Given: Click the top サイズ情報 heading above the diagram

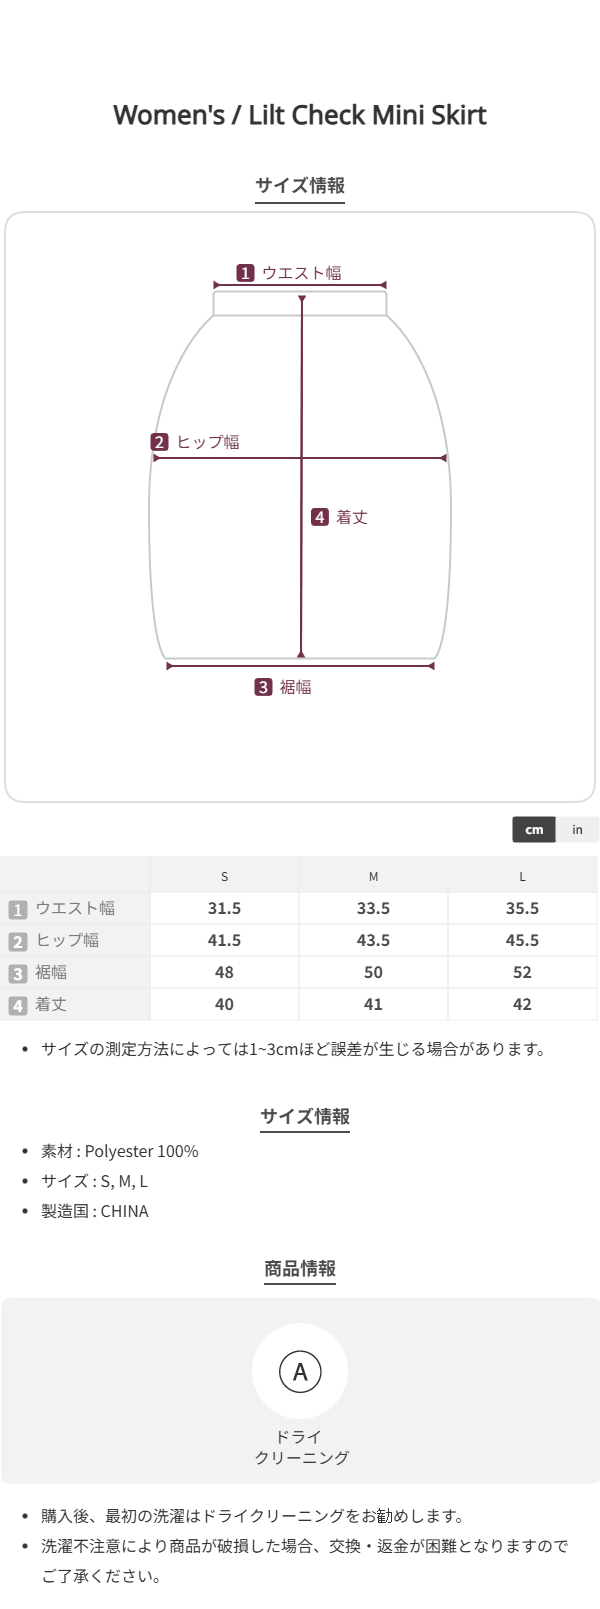Looking at the screenshot, I should (x=300, y=185).
